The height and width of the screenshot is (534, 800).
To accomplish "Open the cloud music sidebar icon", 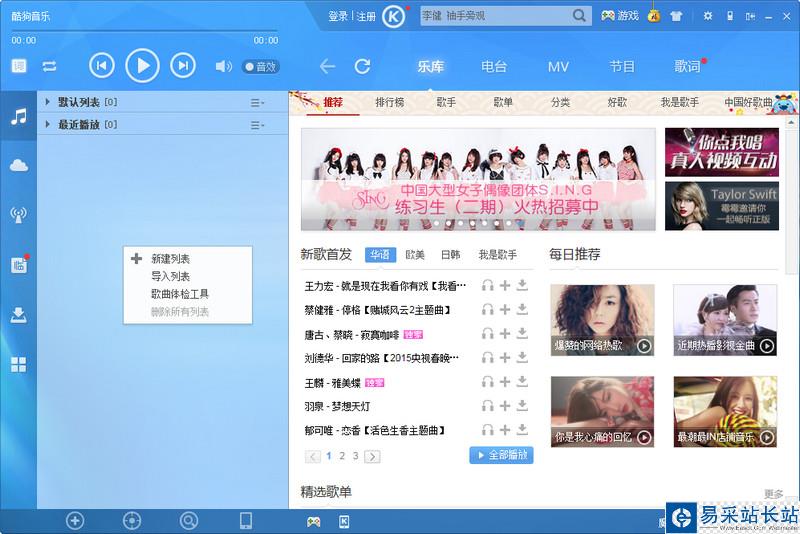I will [x=19, y=165].
